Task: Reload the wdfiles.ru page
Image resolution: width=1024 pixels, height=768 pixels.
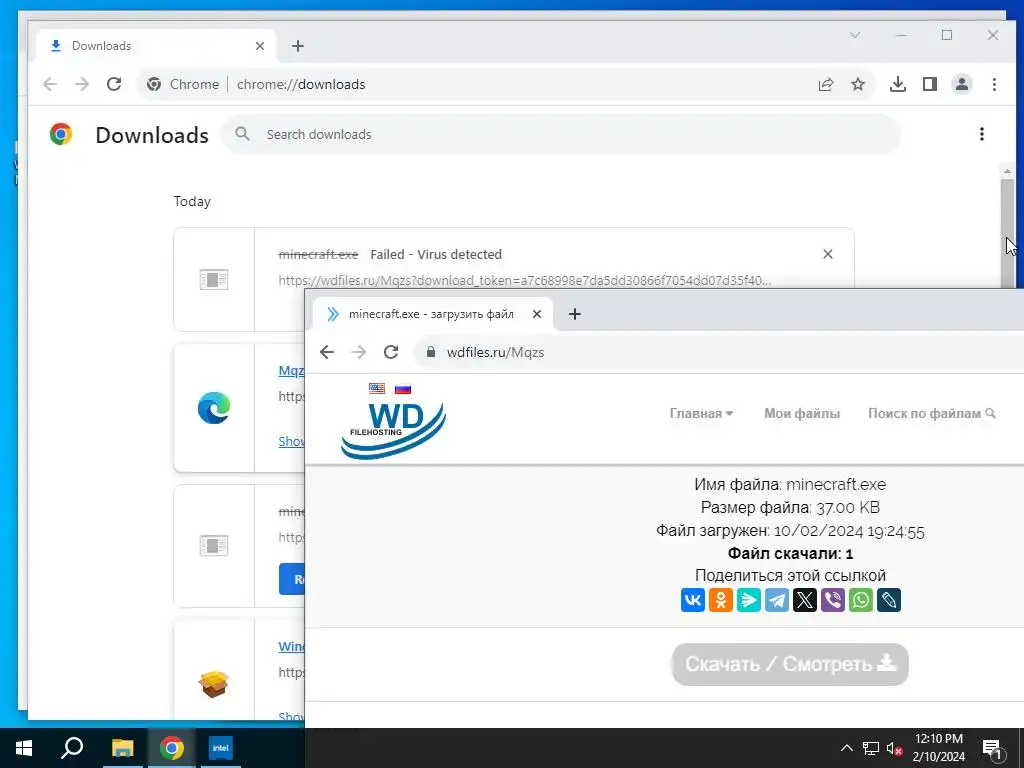Action: 391,352
